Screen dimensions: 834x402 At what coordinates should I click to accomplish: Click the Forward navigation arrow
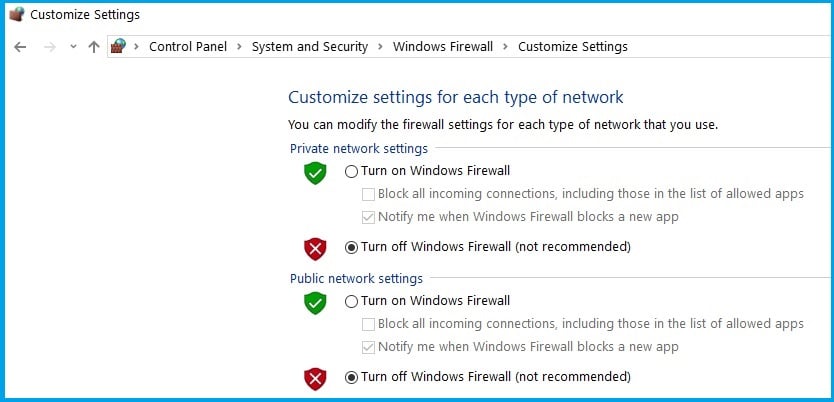(x=50, y=47)
